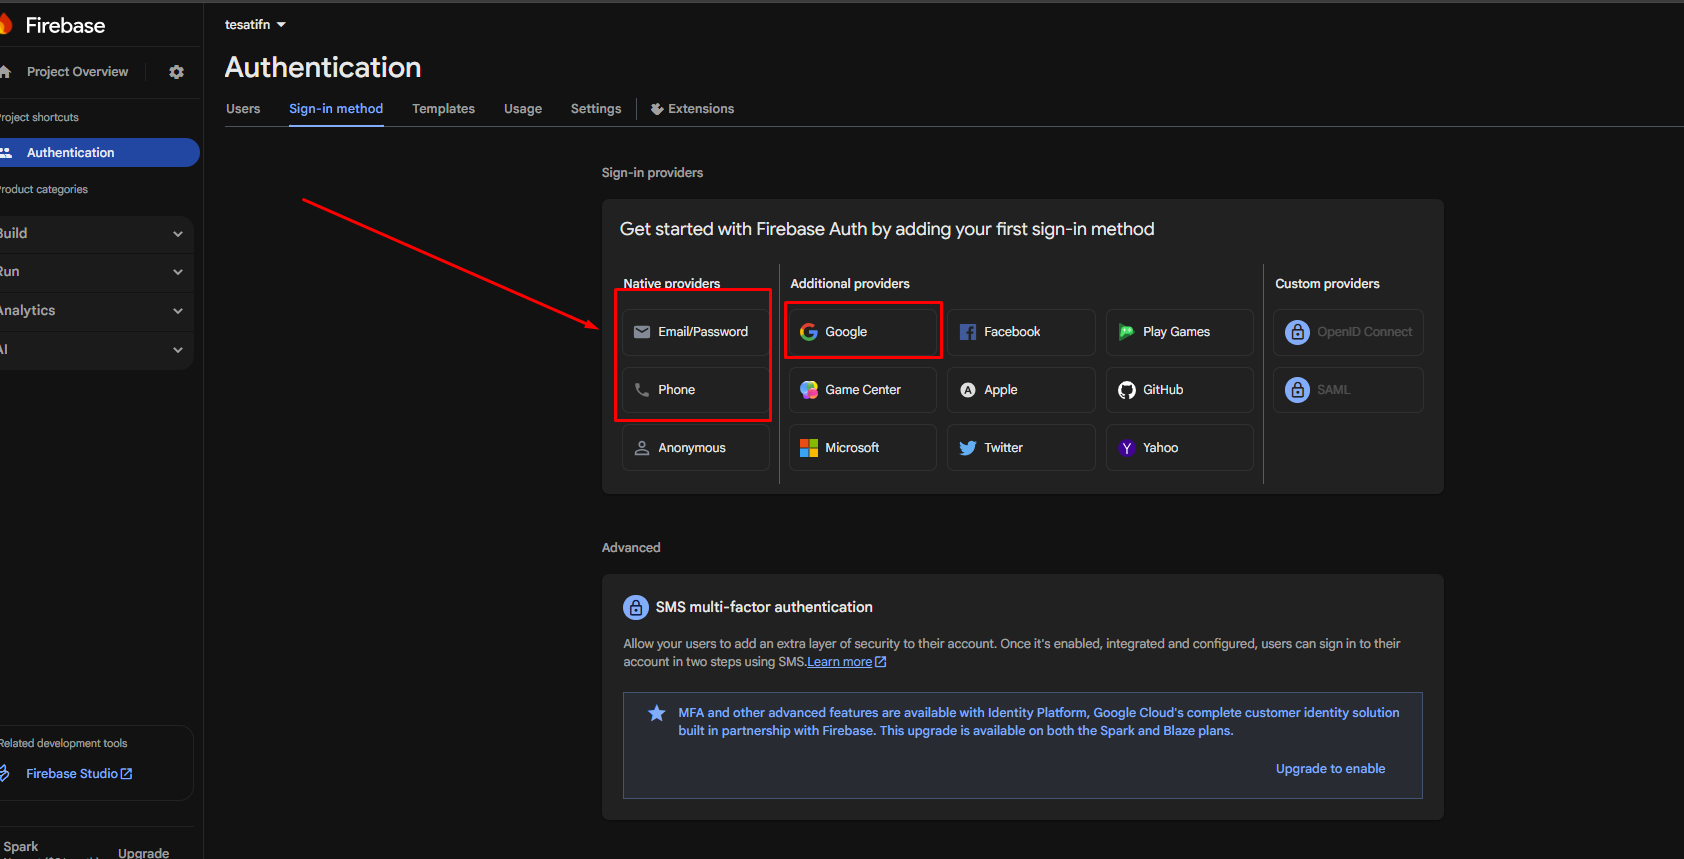The height and width of the screenshot is (859, 1684).
Task: Click the Yahoo logo icon
Action: tap(1127, 448)
